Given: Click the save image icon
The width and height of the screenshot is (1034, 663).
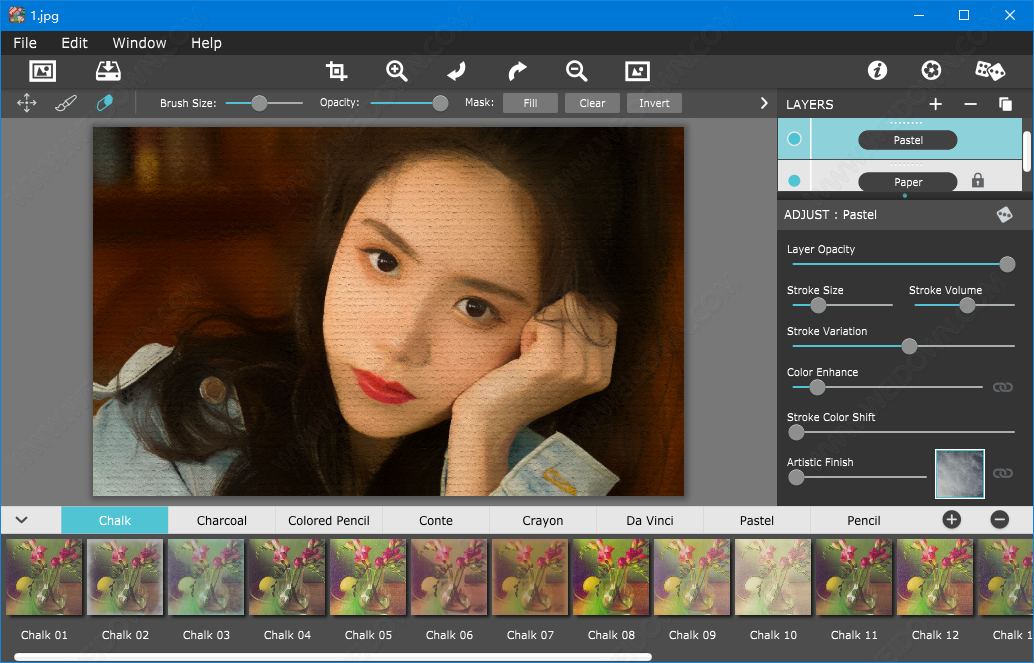Looking at the screenshot, I should tap(108, 71).
